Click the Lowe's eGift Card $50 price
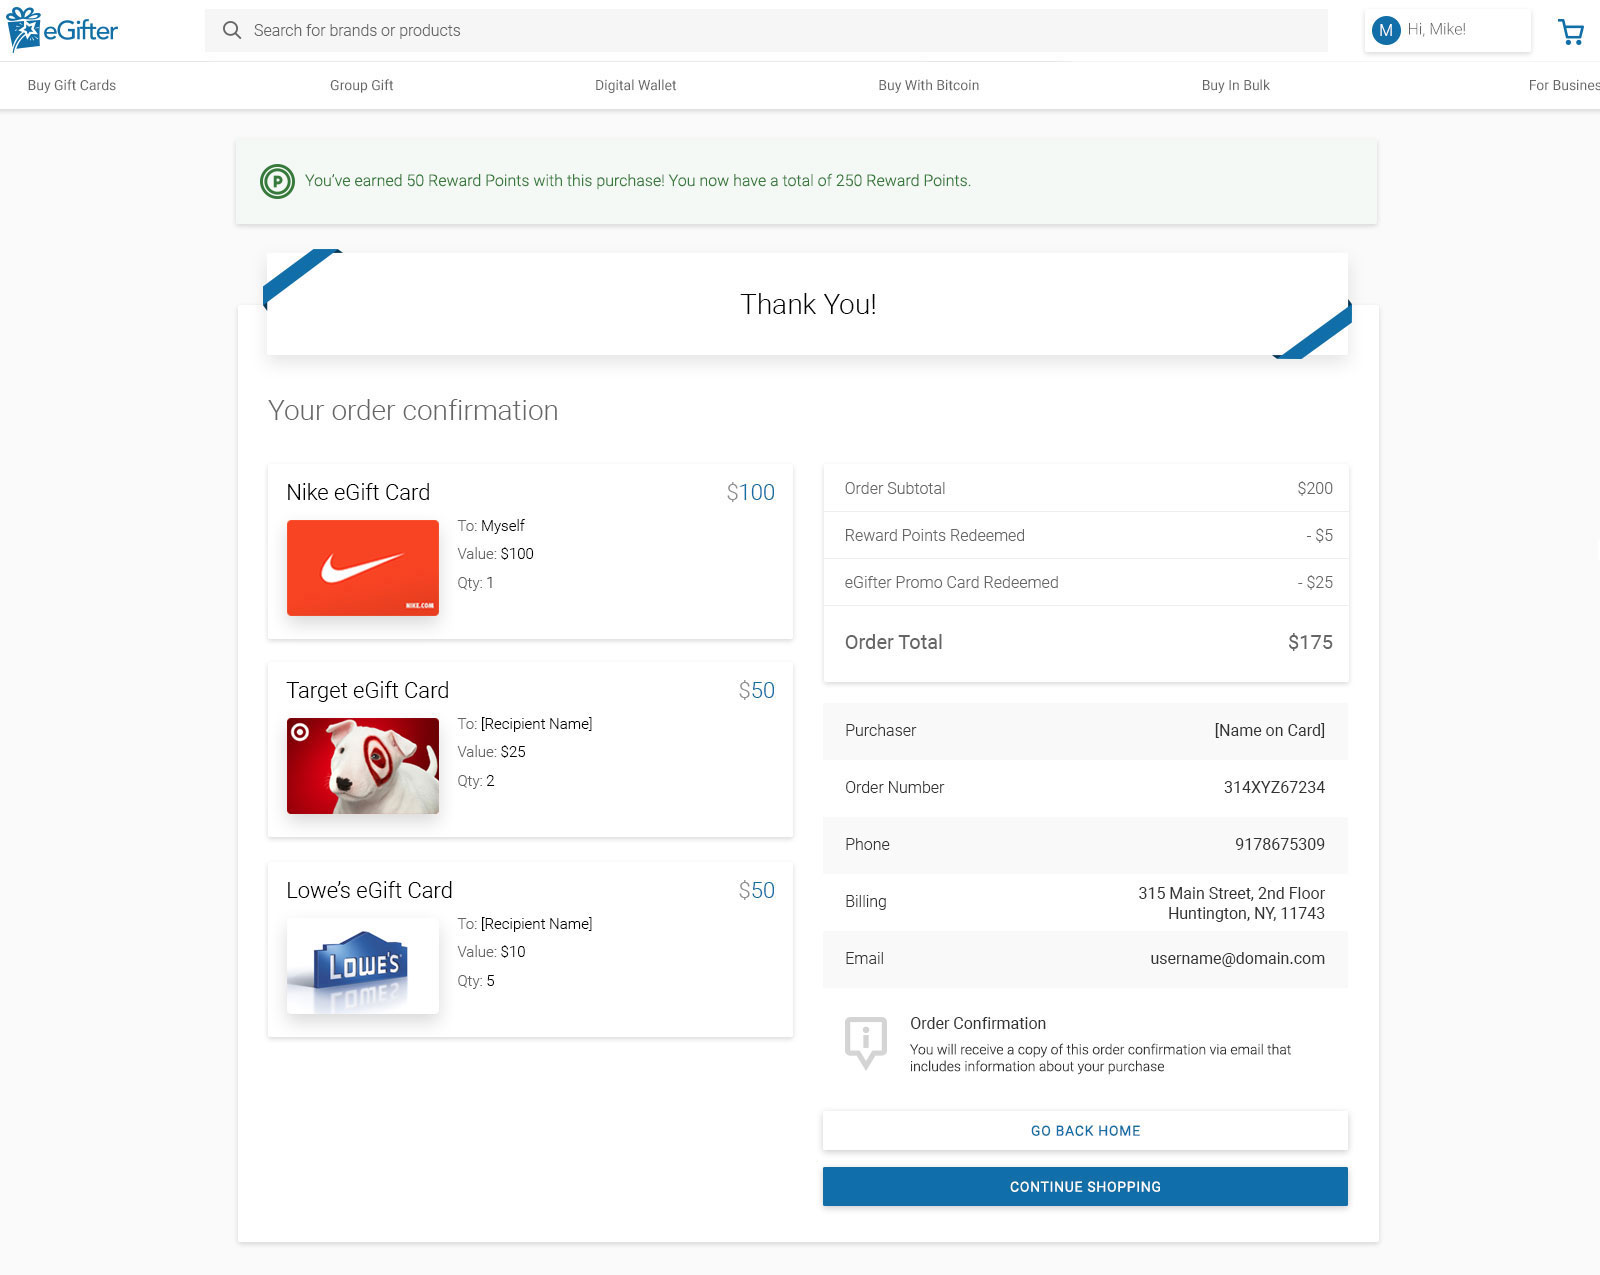The width and height of the screenshot is (1600, 1275). 757,890
